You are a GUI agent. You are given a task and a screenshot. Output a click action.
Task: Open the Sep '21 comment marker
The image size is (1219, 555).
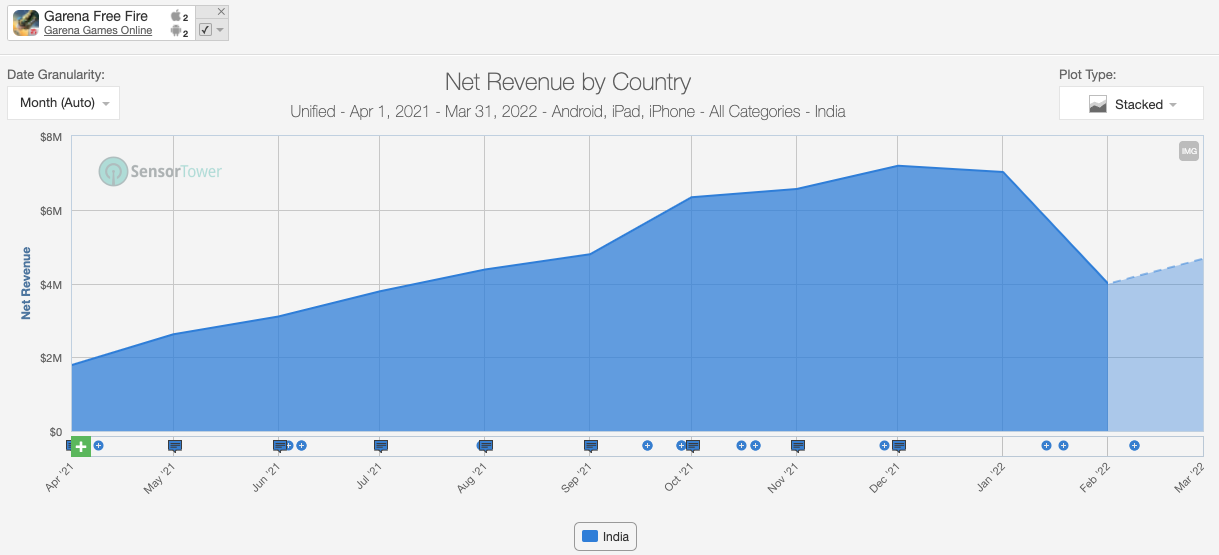591,446
